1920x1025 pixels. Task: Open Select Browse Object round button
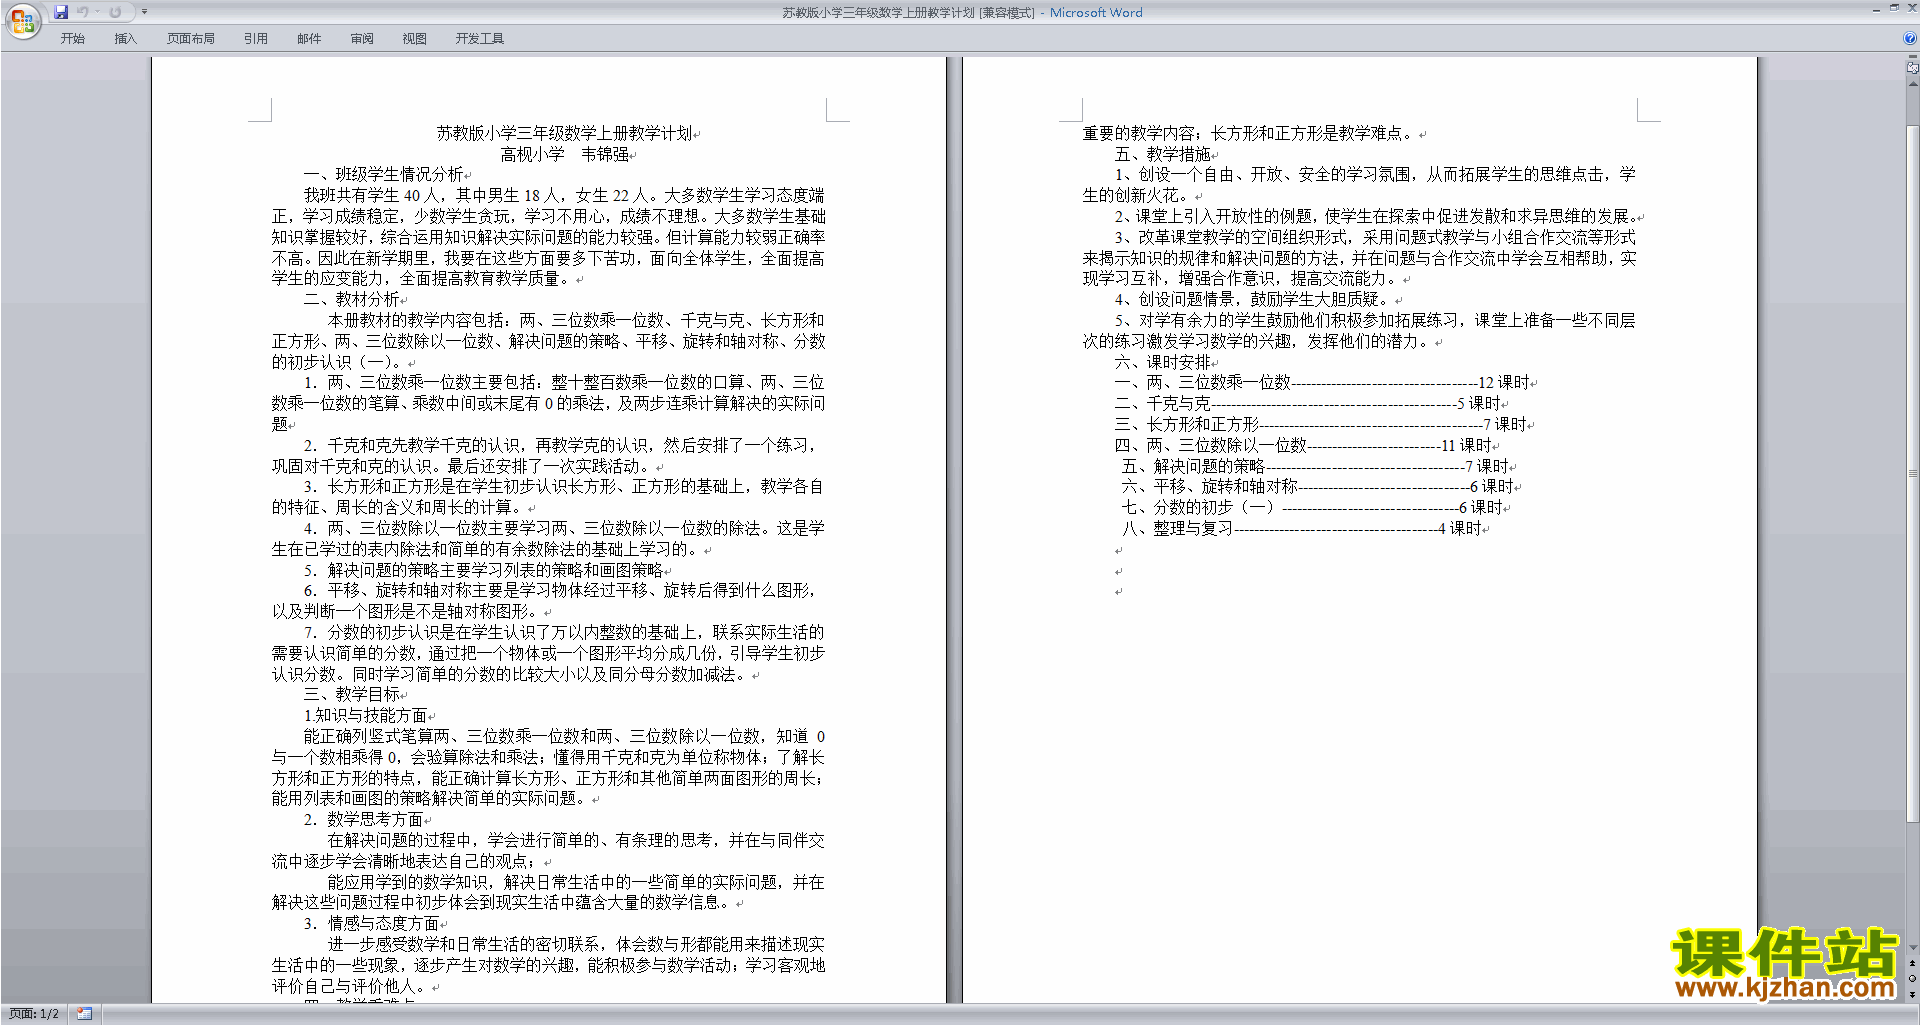[1913, 979]
